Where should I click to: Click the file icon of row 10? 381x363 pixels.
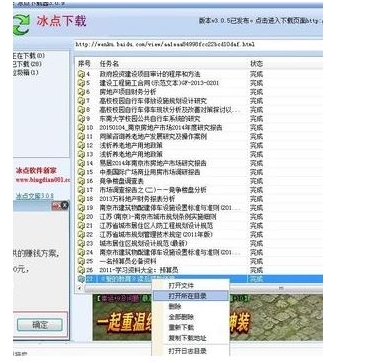click(x=81, y=127)
